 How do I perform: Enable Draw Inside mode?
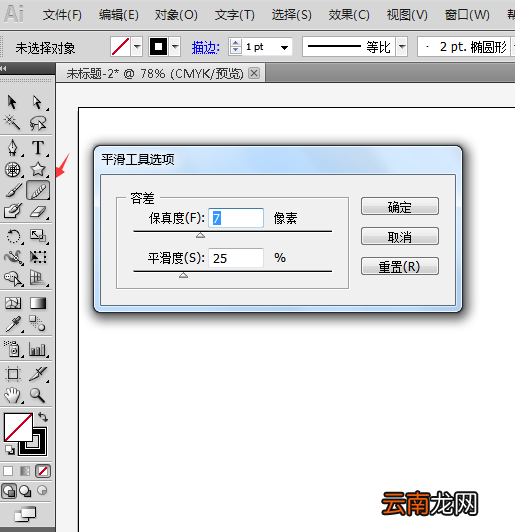(42, 491)
